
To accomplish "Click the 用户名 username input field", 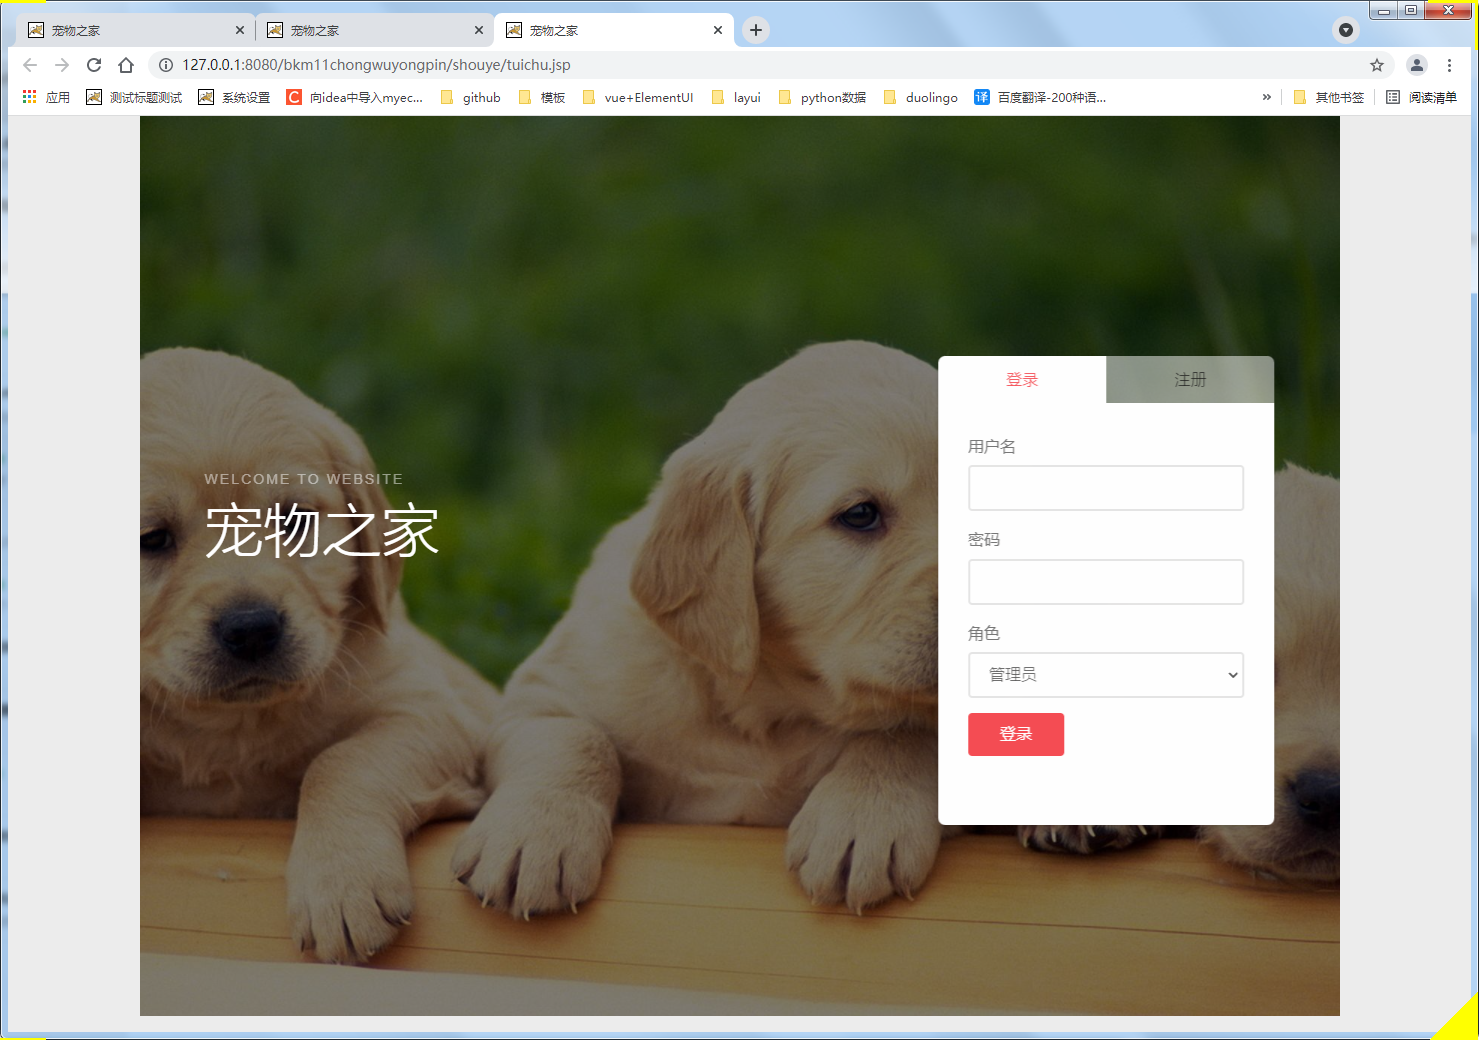I will (x=1105, y=487).
